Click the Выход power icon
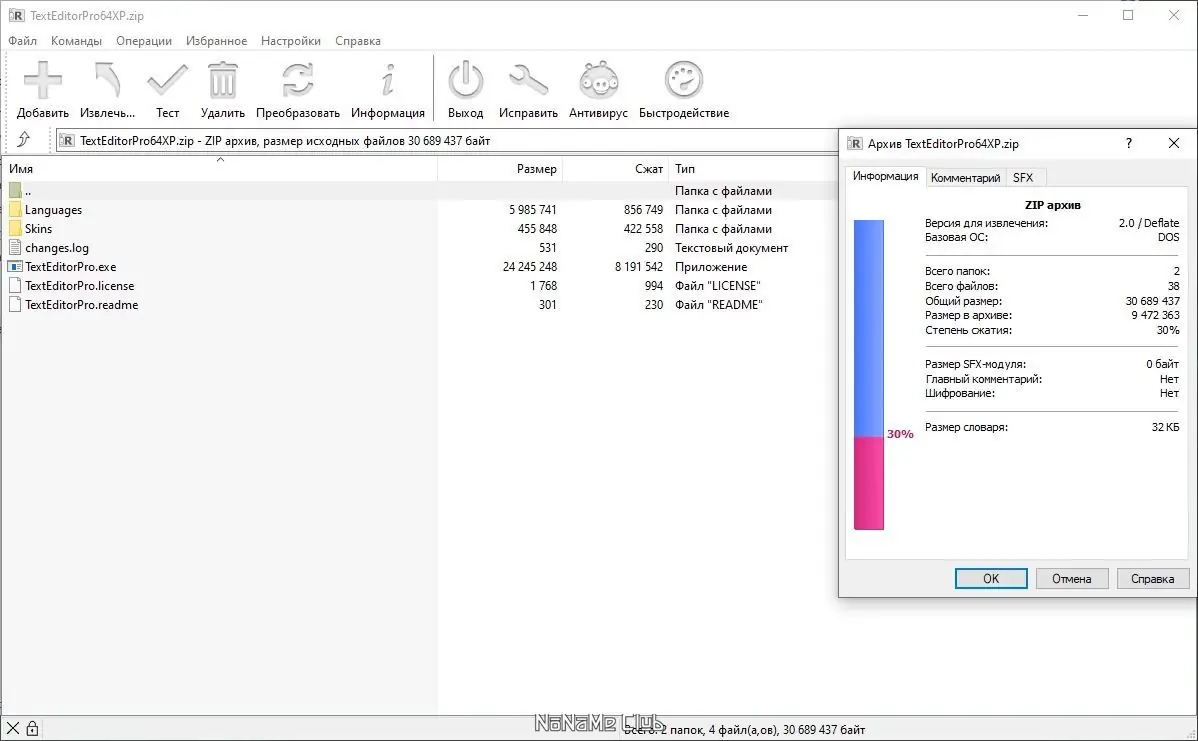 tap(465, 80)
